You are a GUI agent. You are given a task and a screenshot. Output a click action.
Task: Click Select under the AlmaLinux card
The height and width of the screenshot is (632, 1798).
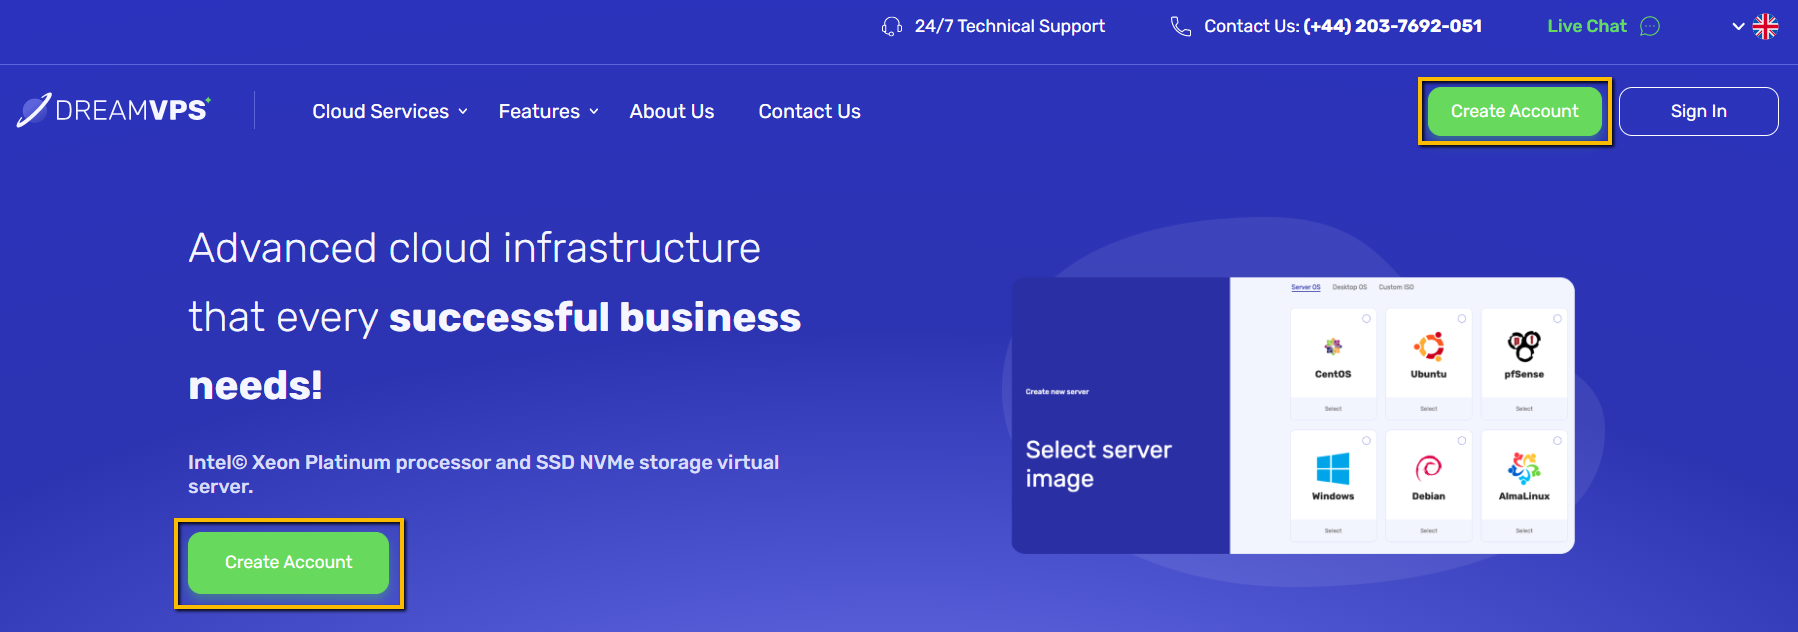point(1524,531)
